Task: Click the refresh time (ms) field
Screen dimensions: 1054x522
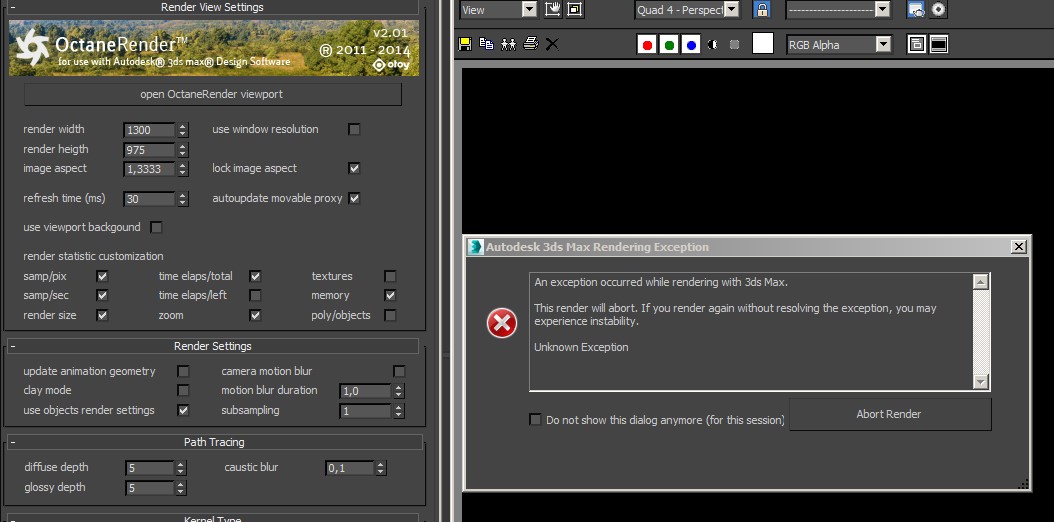Action: coord(149,199)
